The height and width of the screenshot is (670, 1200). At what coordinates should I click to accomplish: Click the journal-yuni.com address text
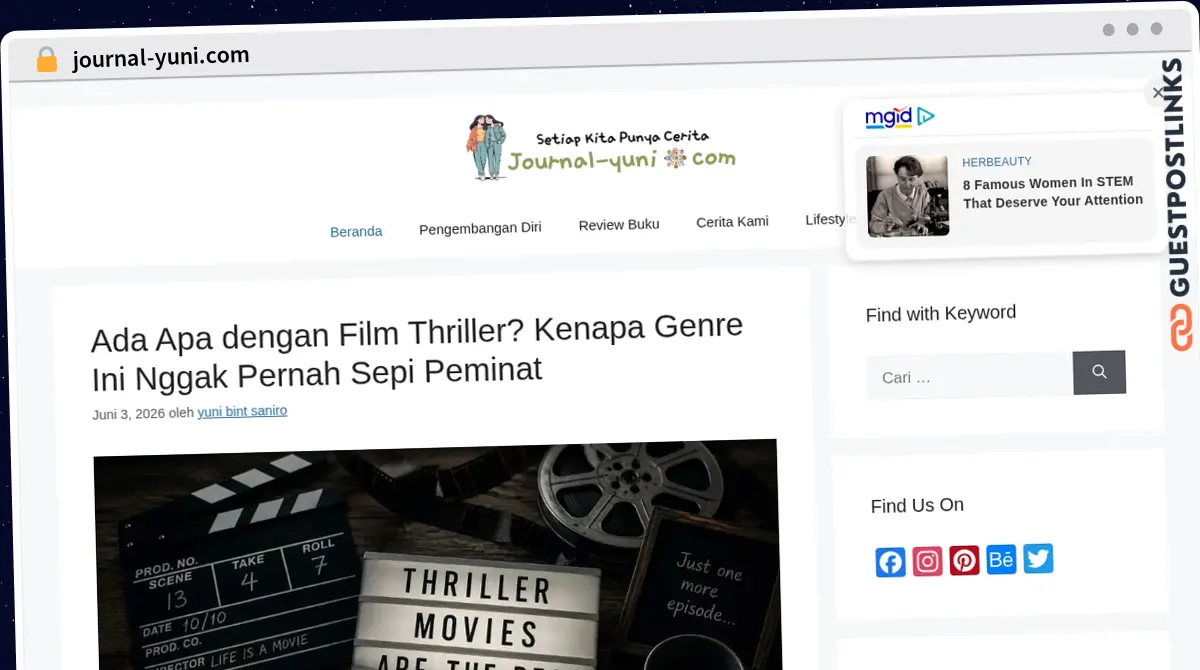(x=161, y=58)
